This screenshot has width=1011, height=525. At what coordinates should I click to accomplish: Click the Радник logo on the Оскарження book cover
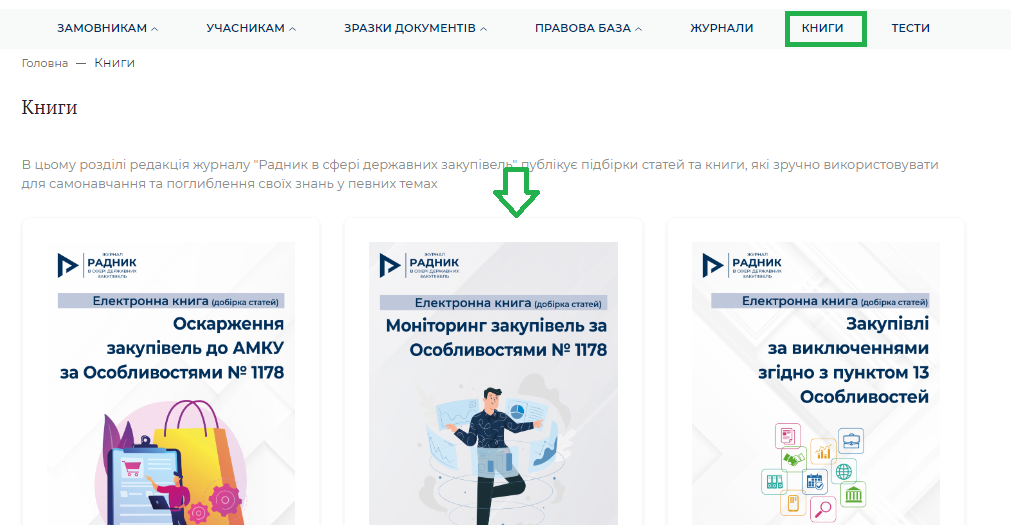click(x=97, y=265)
